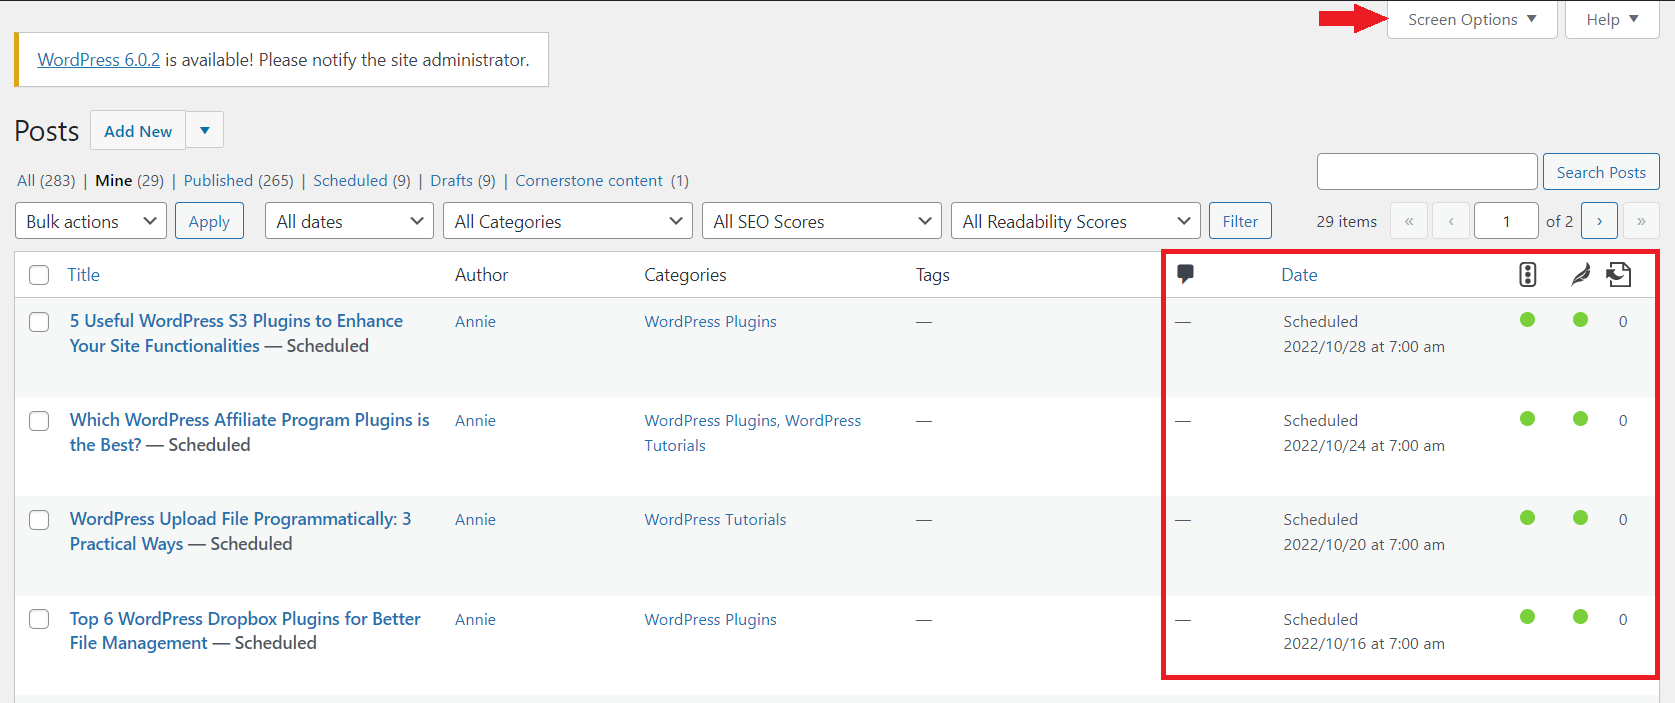Check the 5 Useful WordPress S3 Plugins post

pyautogui.click(x=39, y=322)
